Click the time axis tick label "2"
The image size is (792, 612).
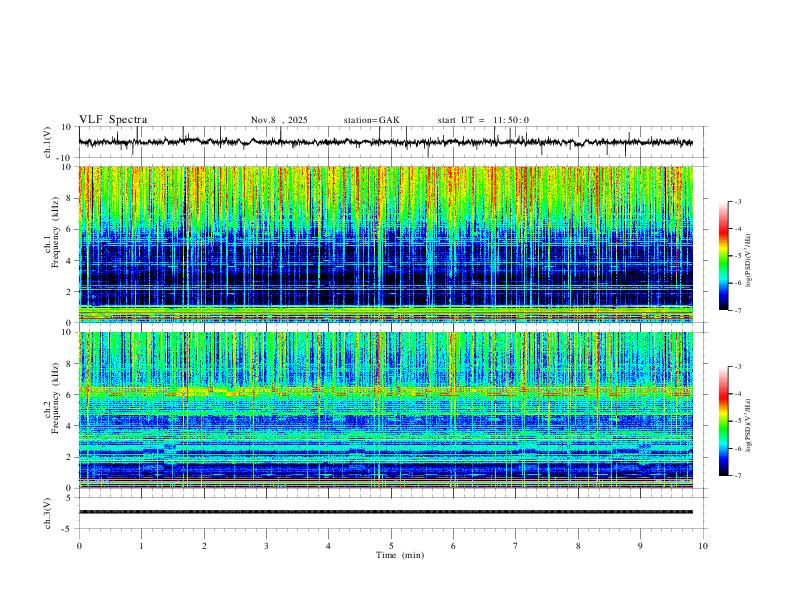pyautogui.click(x=204, y=546)
